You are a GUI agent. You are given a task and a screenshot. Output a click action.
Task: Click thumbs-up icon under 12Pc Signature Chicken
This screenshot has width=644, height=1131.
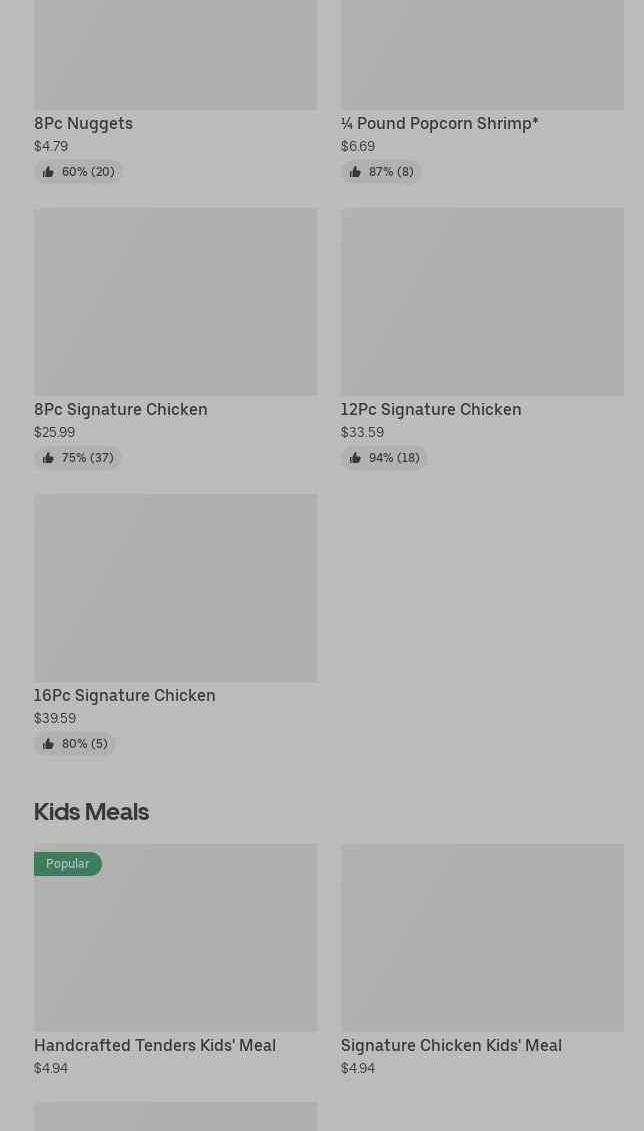click(355, 458)
